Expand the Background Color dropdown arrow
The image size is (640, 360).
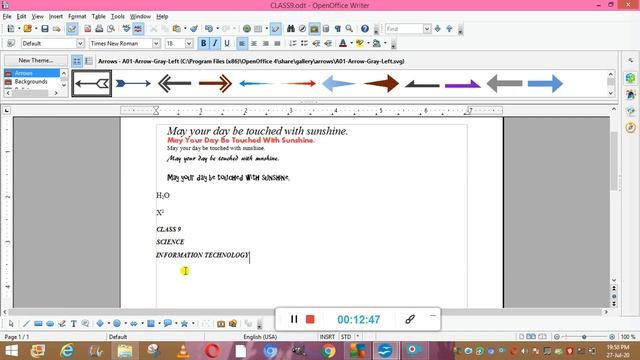click(385, 43)
